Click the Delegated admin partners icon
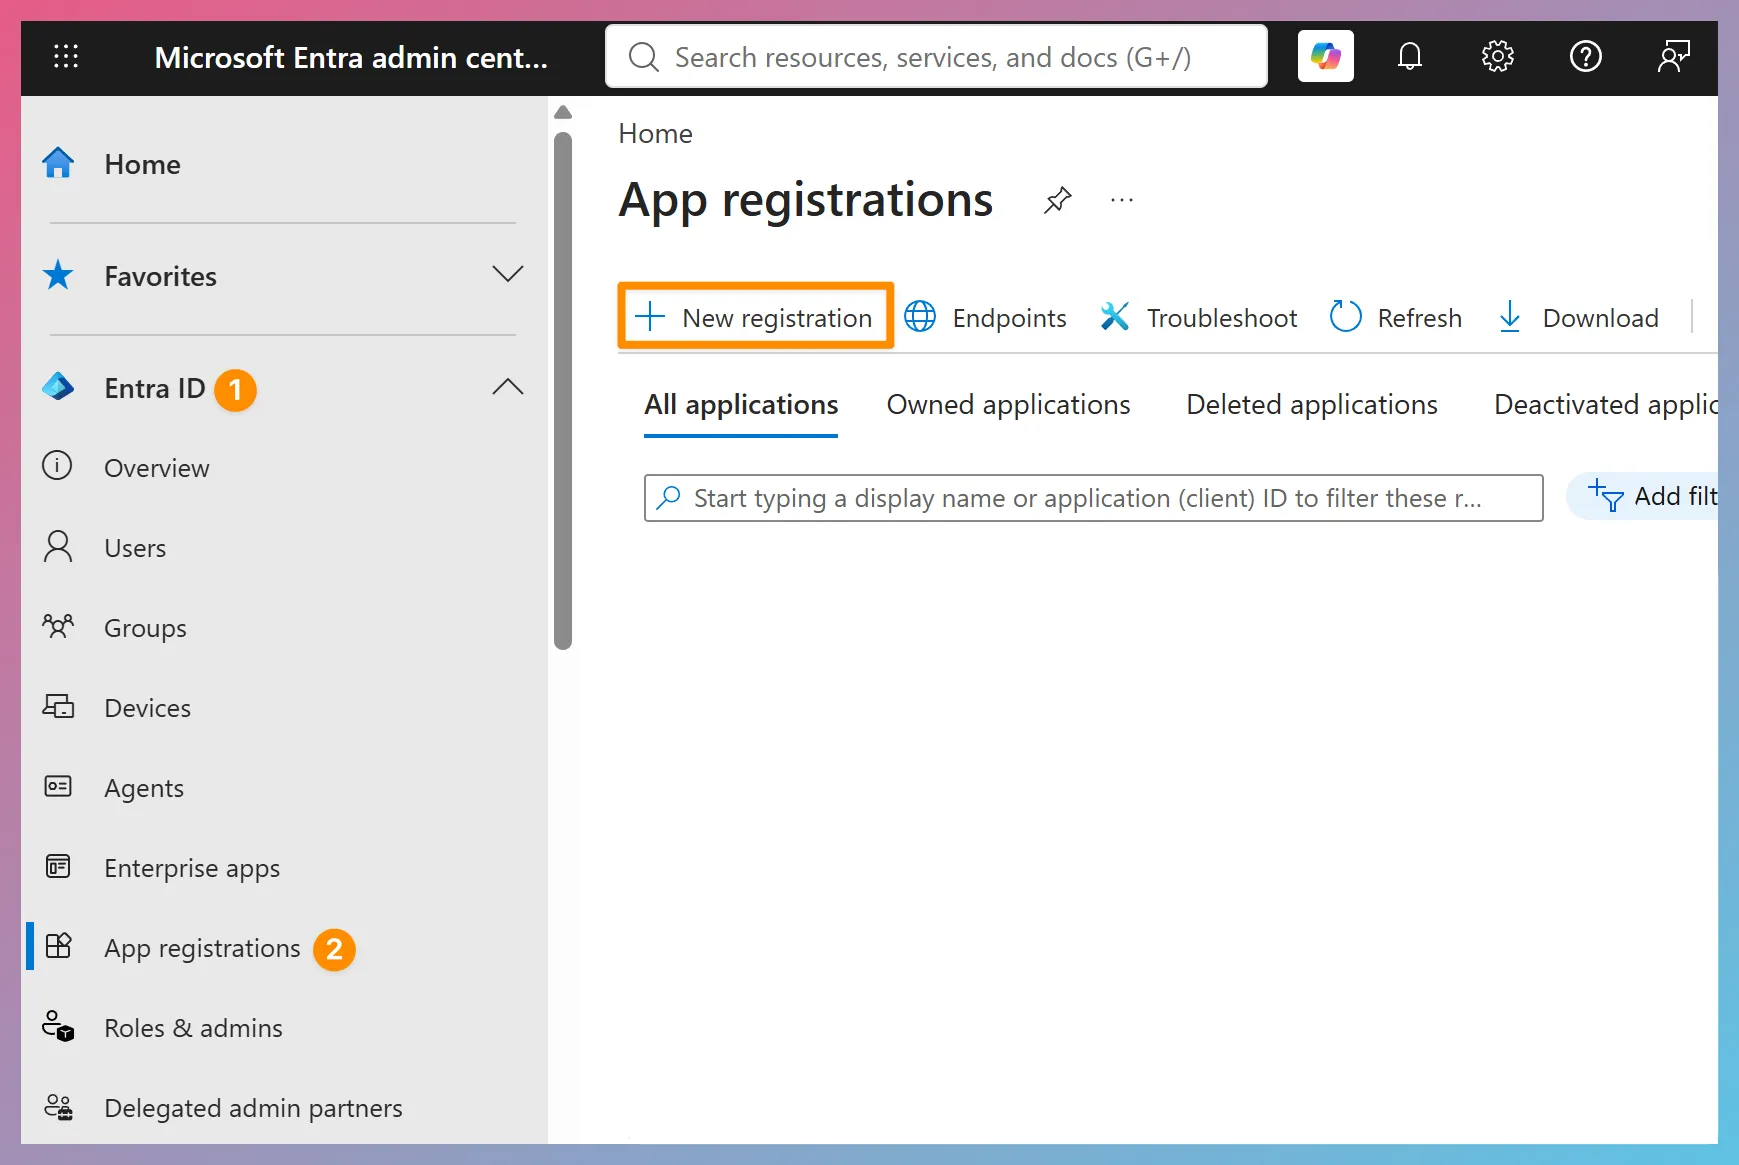This screenshot has width=1739, height=1165. (x=58, y=1107)
